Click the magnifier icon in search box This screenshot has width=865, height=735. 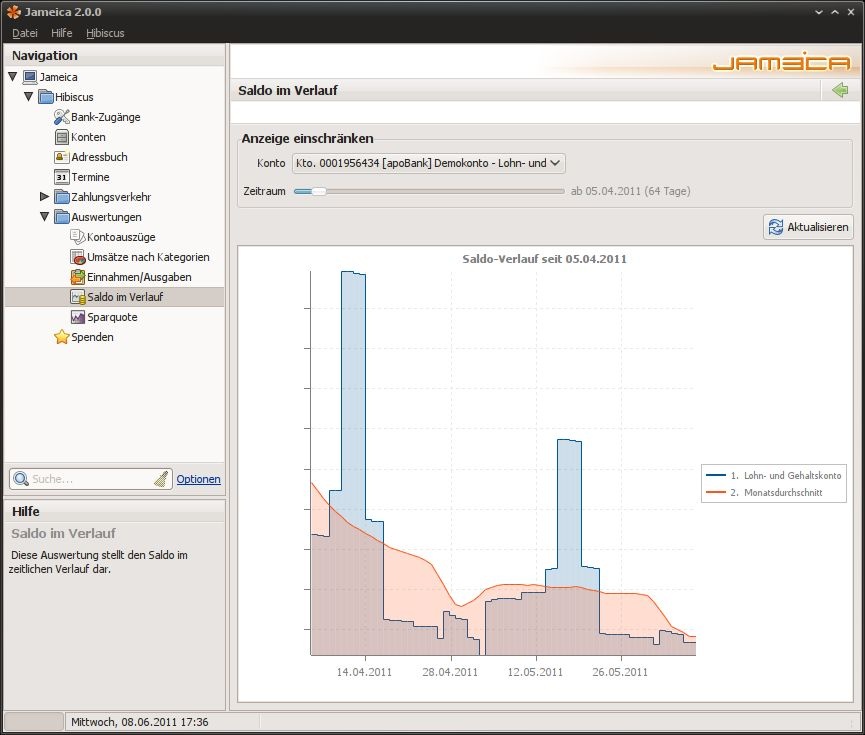[21, 479]
